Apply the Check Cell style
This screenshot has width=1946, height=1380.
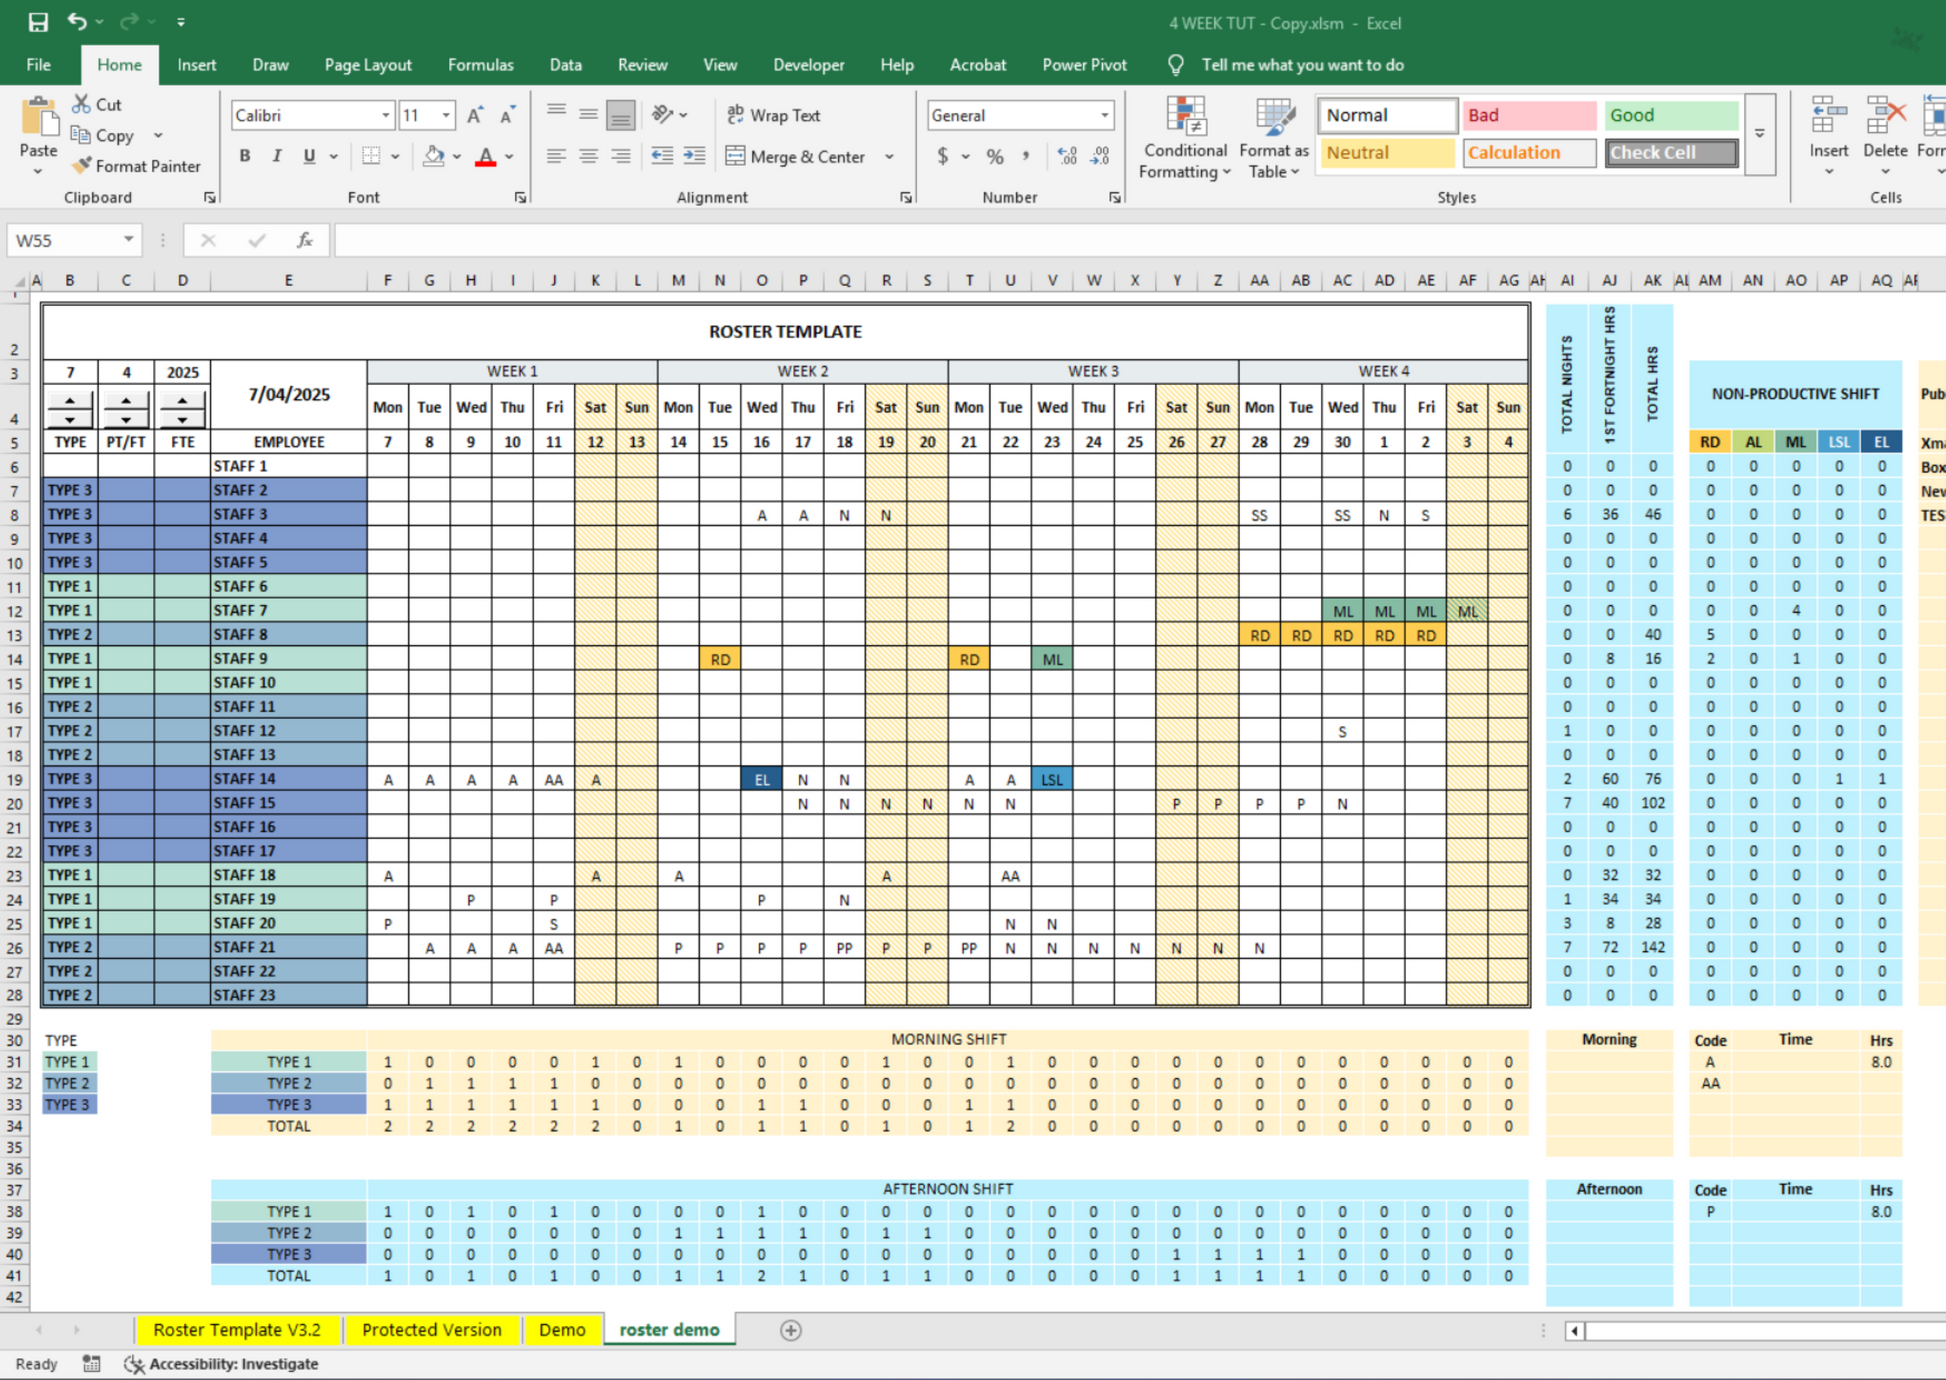pyautogui.click(x=1670, y=152)
